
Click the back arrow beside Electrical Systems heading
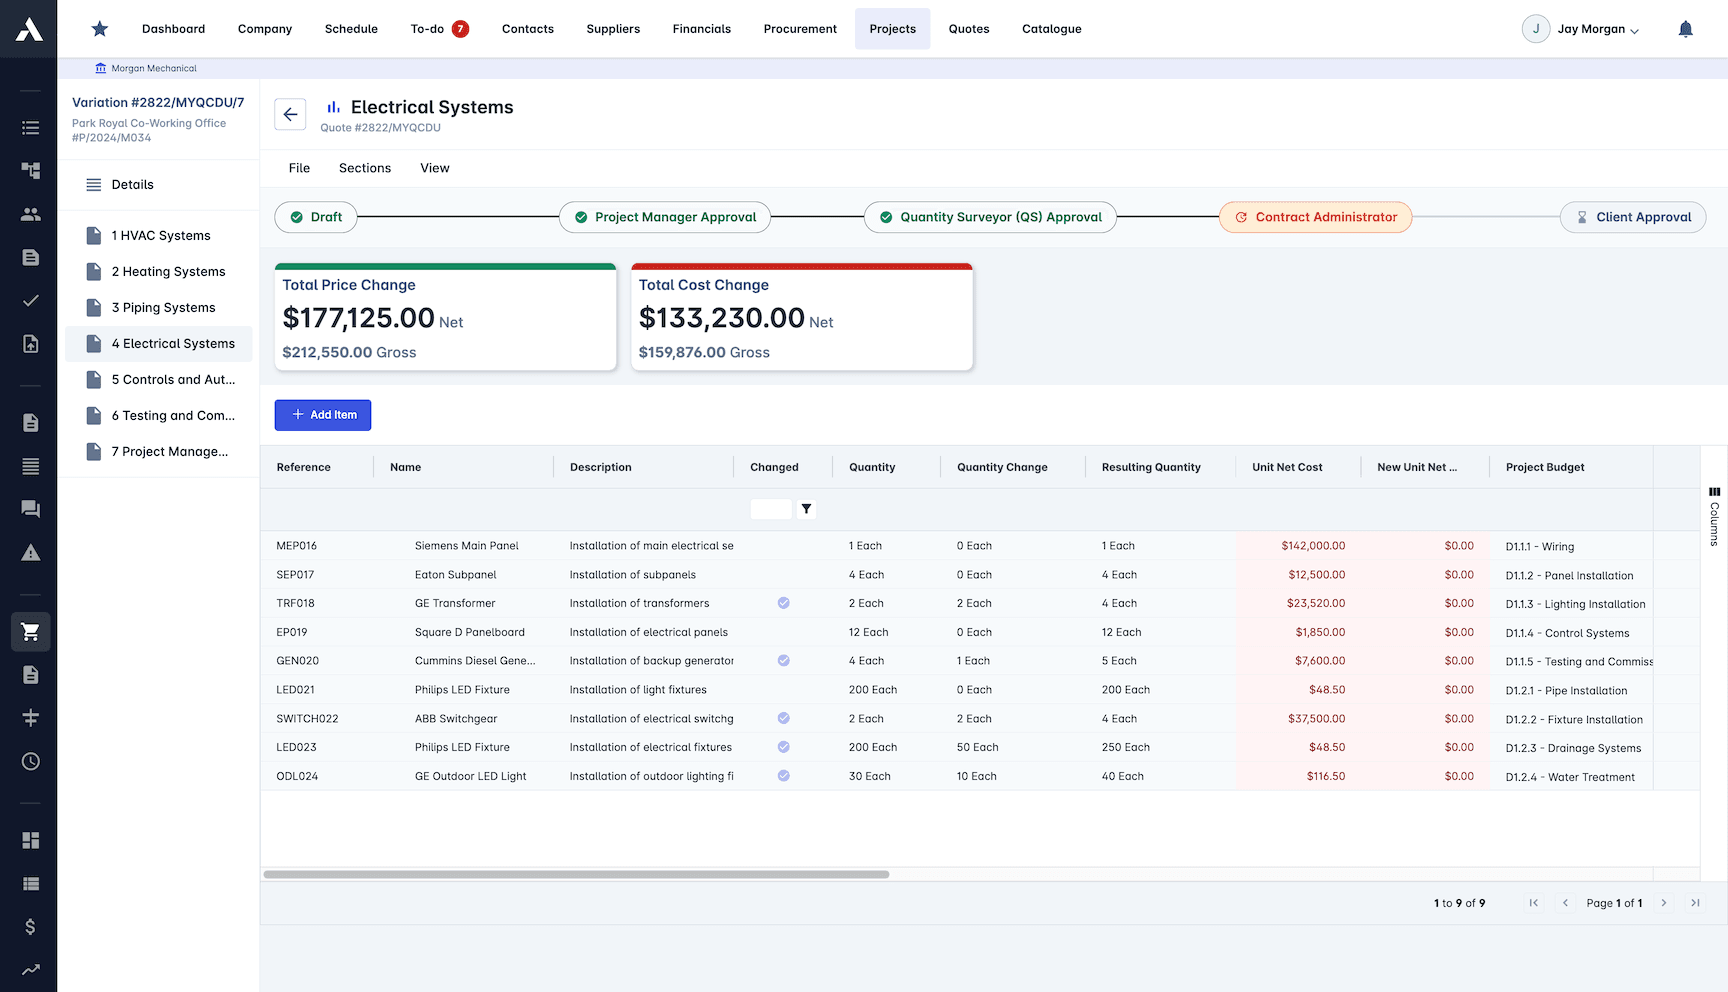point(290,114)
